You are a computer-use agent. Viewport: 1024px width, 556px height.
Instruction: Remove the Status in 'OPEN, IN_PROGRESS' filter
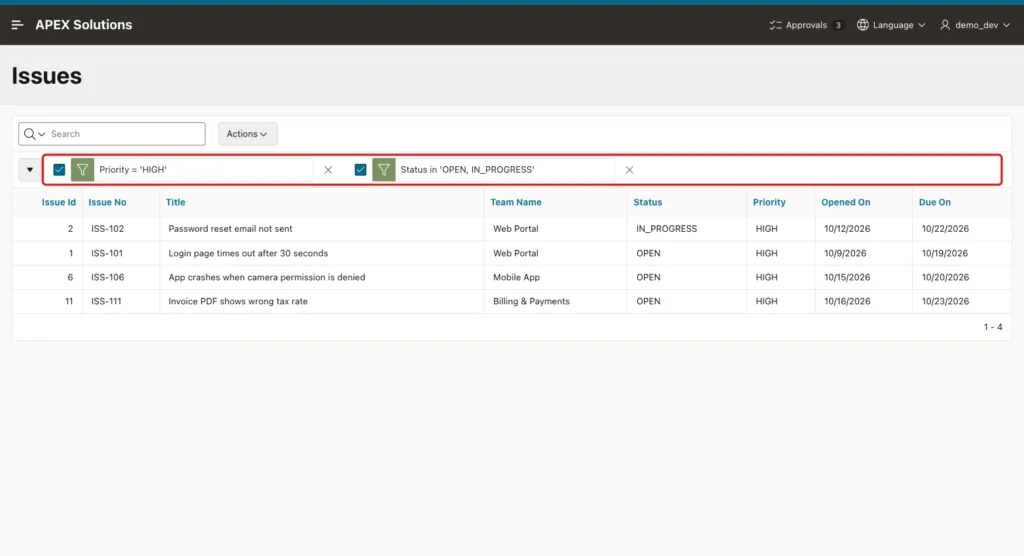(x=630, y=170)
